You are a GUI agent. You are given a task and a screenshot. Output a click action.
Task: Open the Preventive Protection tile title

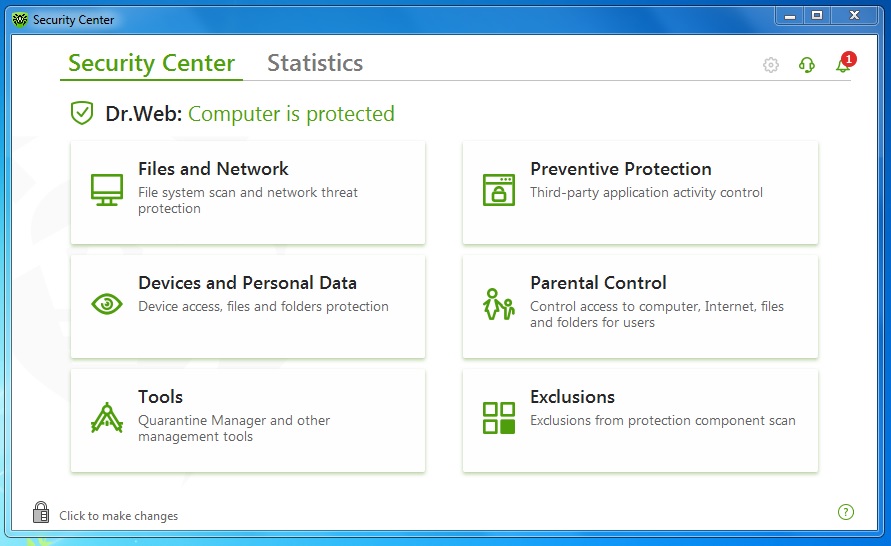coord(621,169)
